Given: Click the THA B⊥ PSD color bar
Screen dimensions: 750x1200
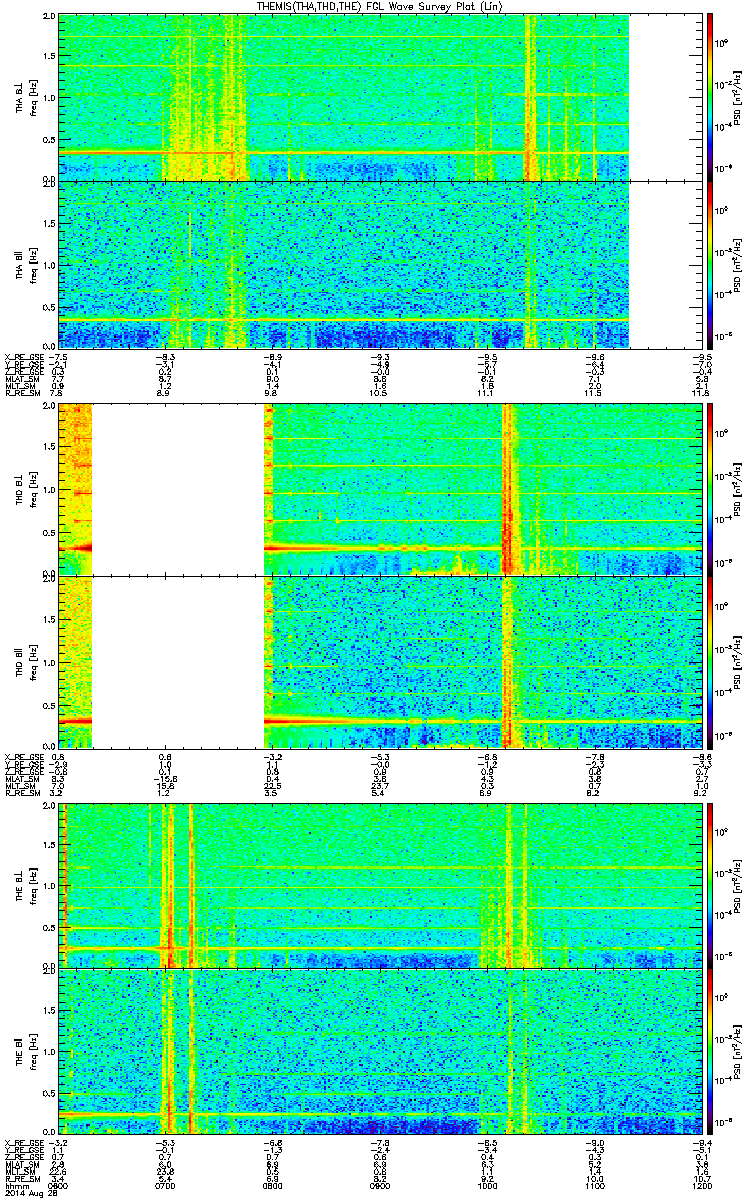Looking at the screenshot, I should pos(710,97).
